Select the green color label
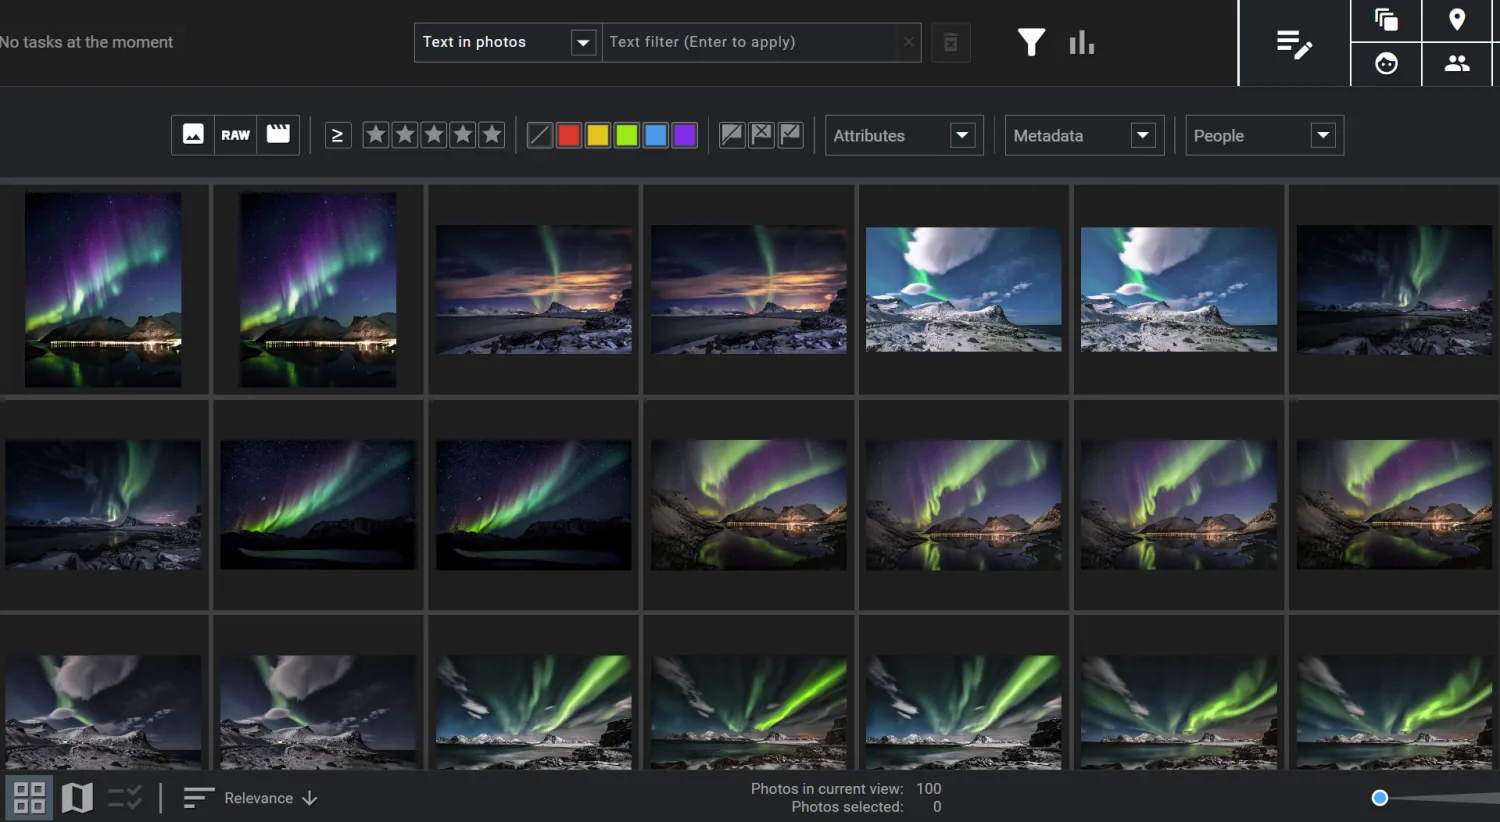Image resolution: width=1500 pixels, height=822 pixels. click(627, 135)
